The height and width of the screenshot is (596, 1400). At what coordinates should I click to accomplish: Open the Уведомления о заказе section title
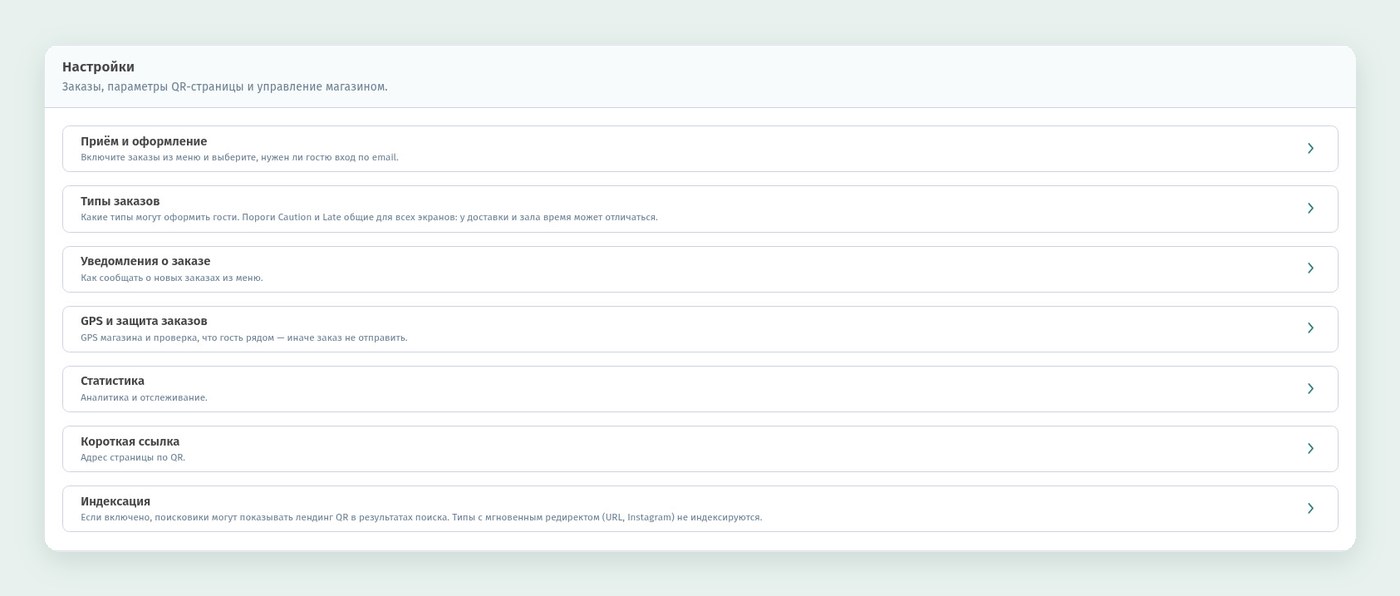tap(146, 261)
